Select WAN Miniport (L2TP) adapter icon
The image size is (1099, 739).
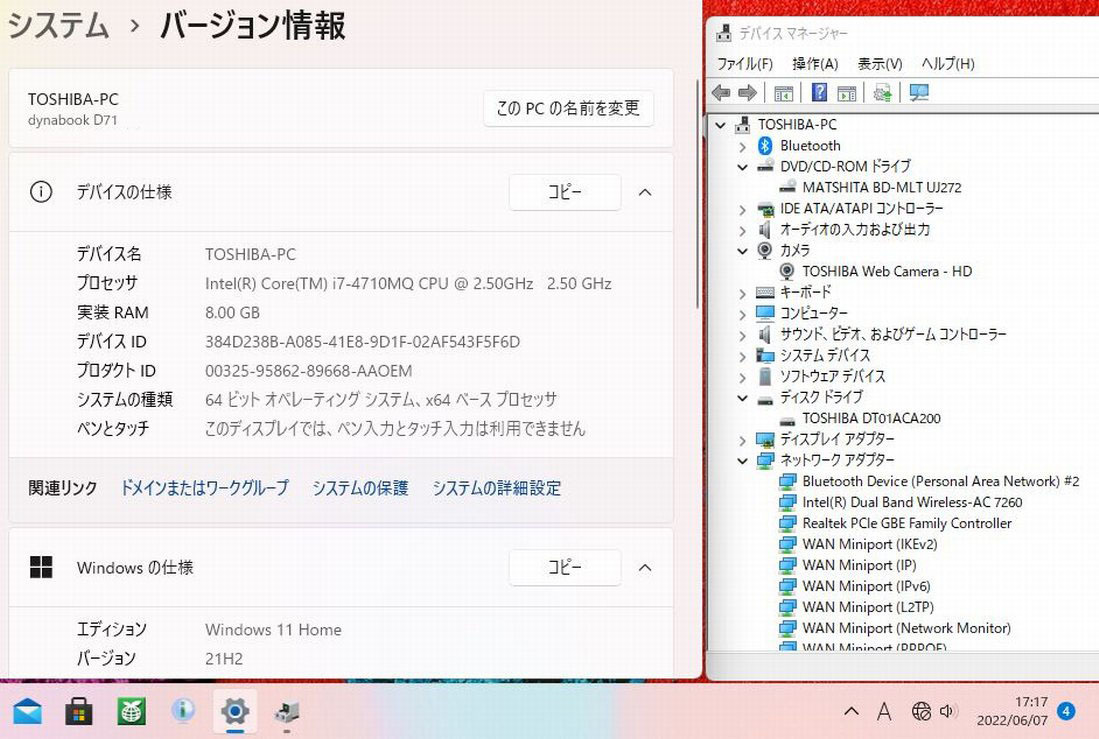pyautogui.click(x=788, y=608)
